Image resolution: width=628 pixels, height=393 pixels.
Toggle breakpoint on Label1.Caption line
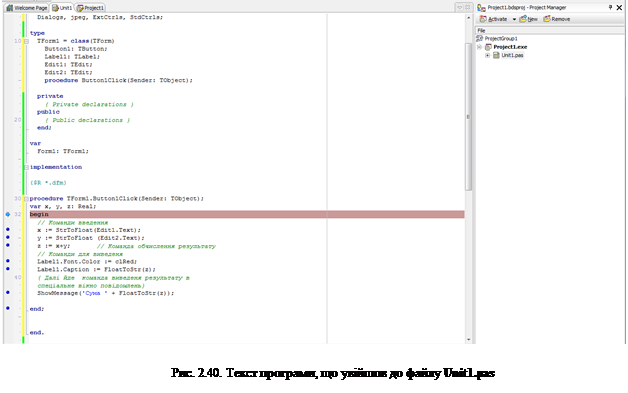[8, 268]
